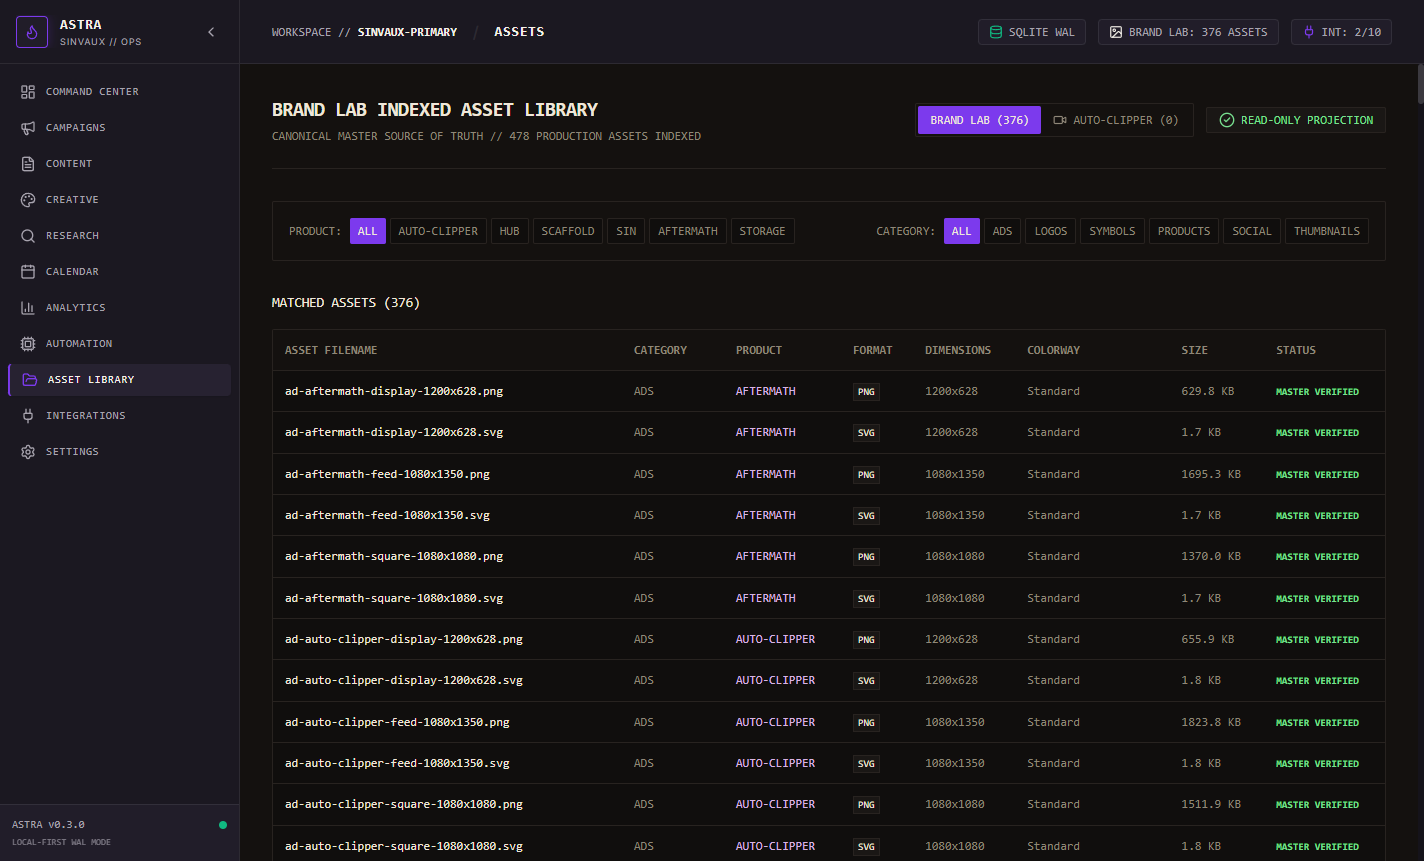Click the Settings gear icon
This screenshot has width=1424, height=861.
pos(28,452)
